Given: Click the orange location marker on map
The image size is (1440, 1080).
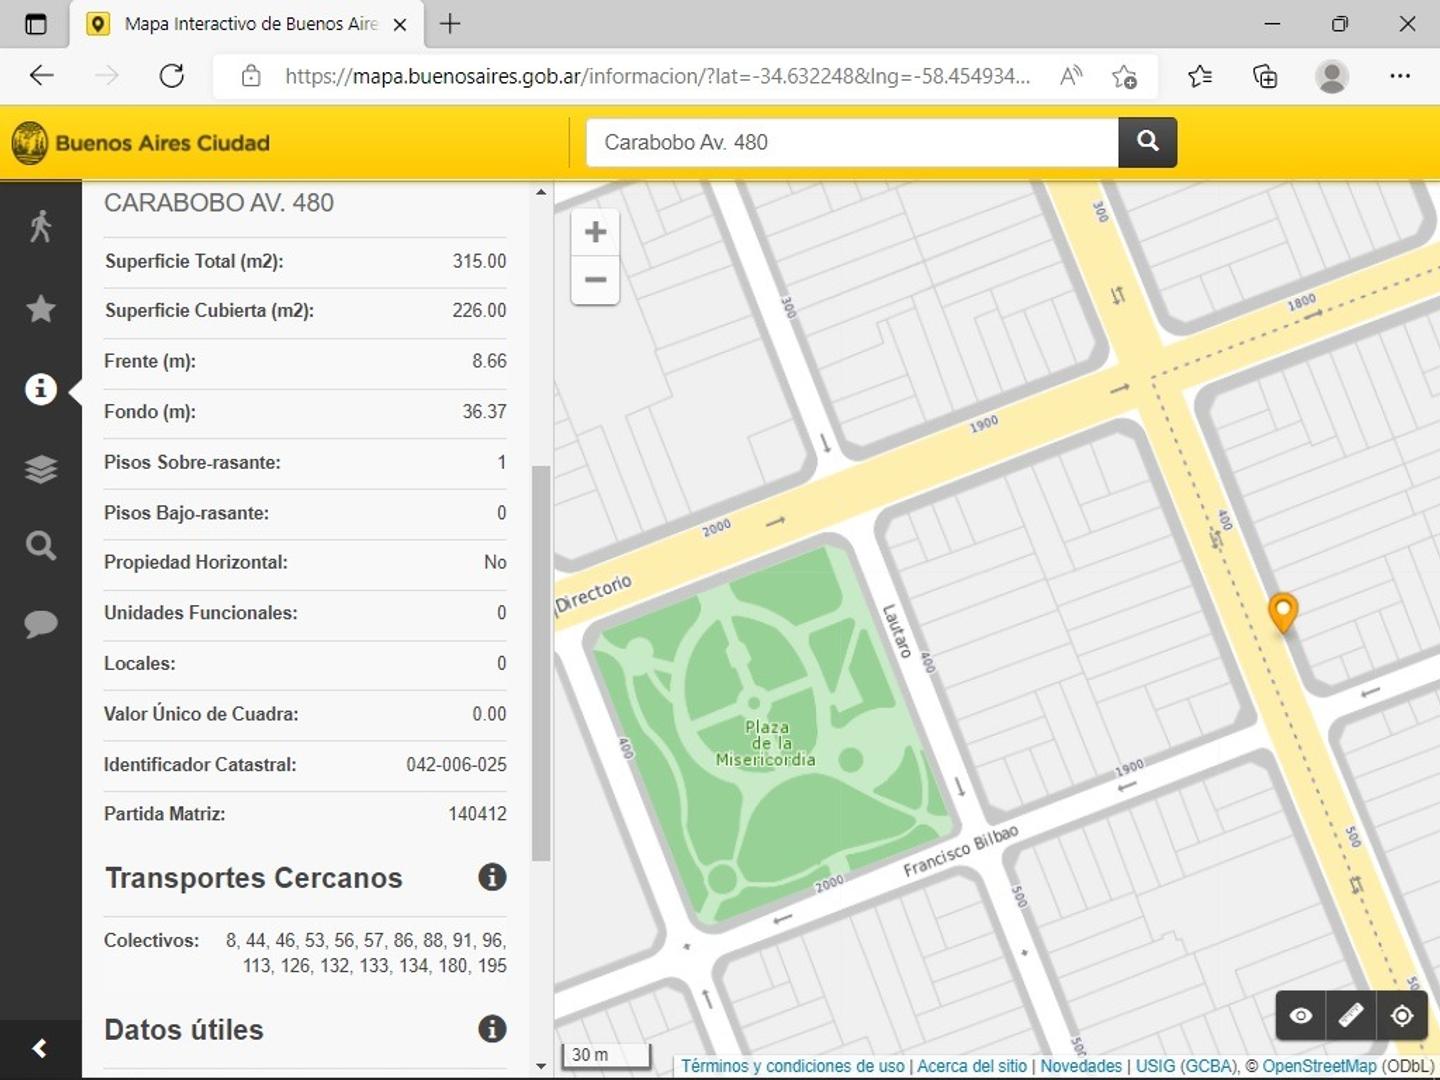Looking at the screenshot, I should click(1283, 612).
